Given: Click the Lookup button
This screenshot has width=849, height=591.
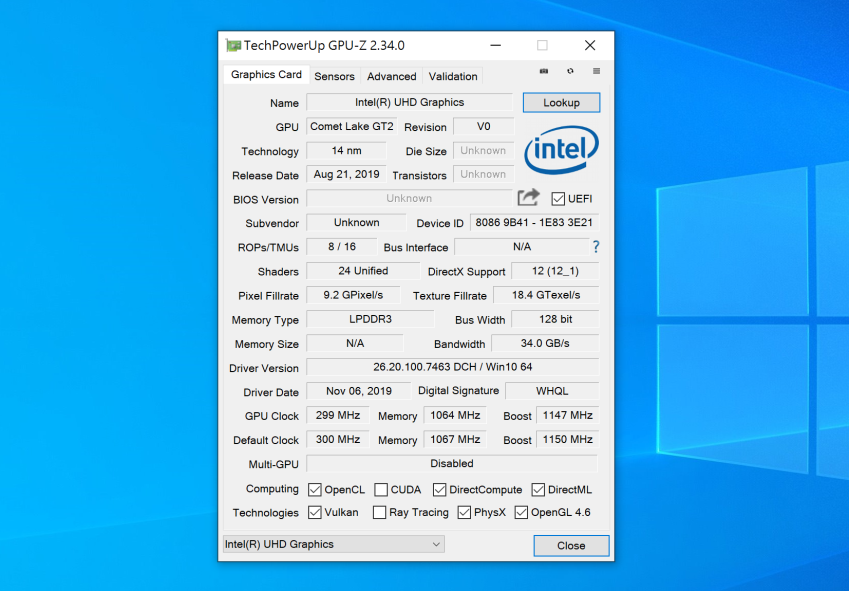Looking at the screenshot, I should (561, 103).
